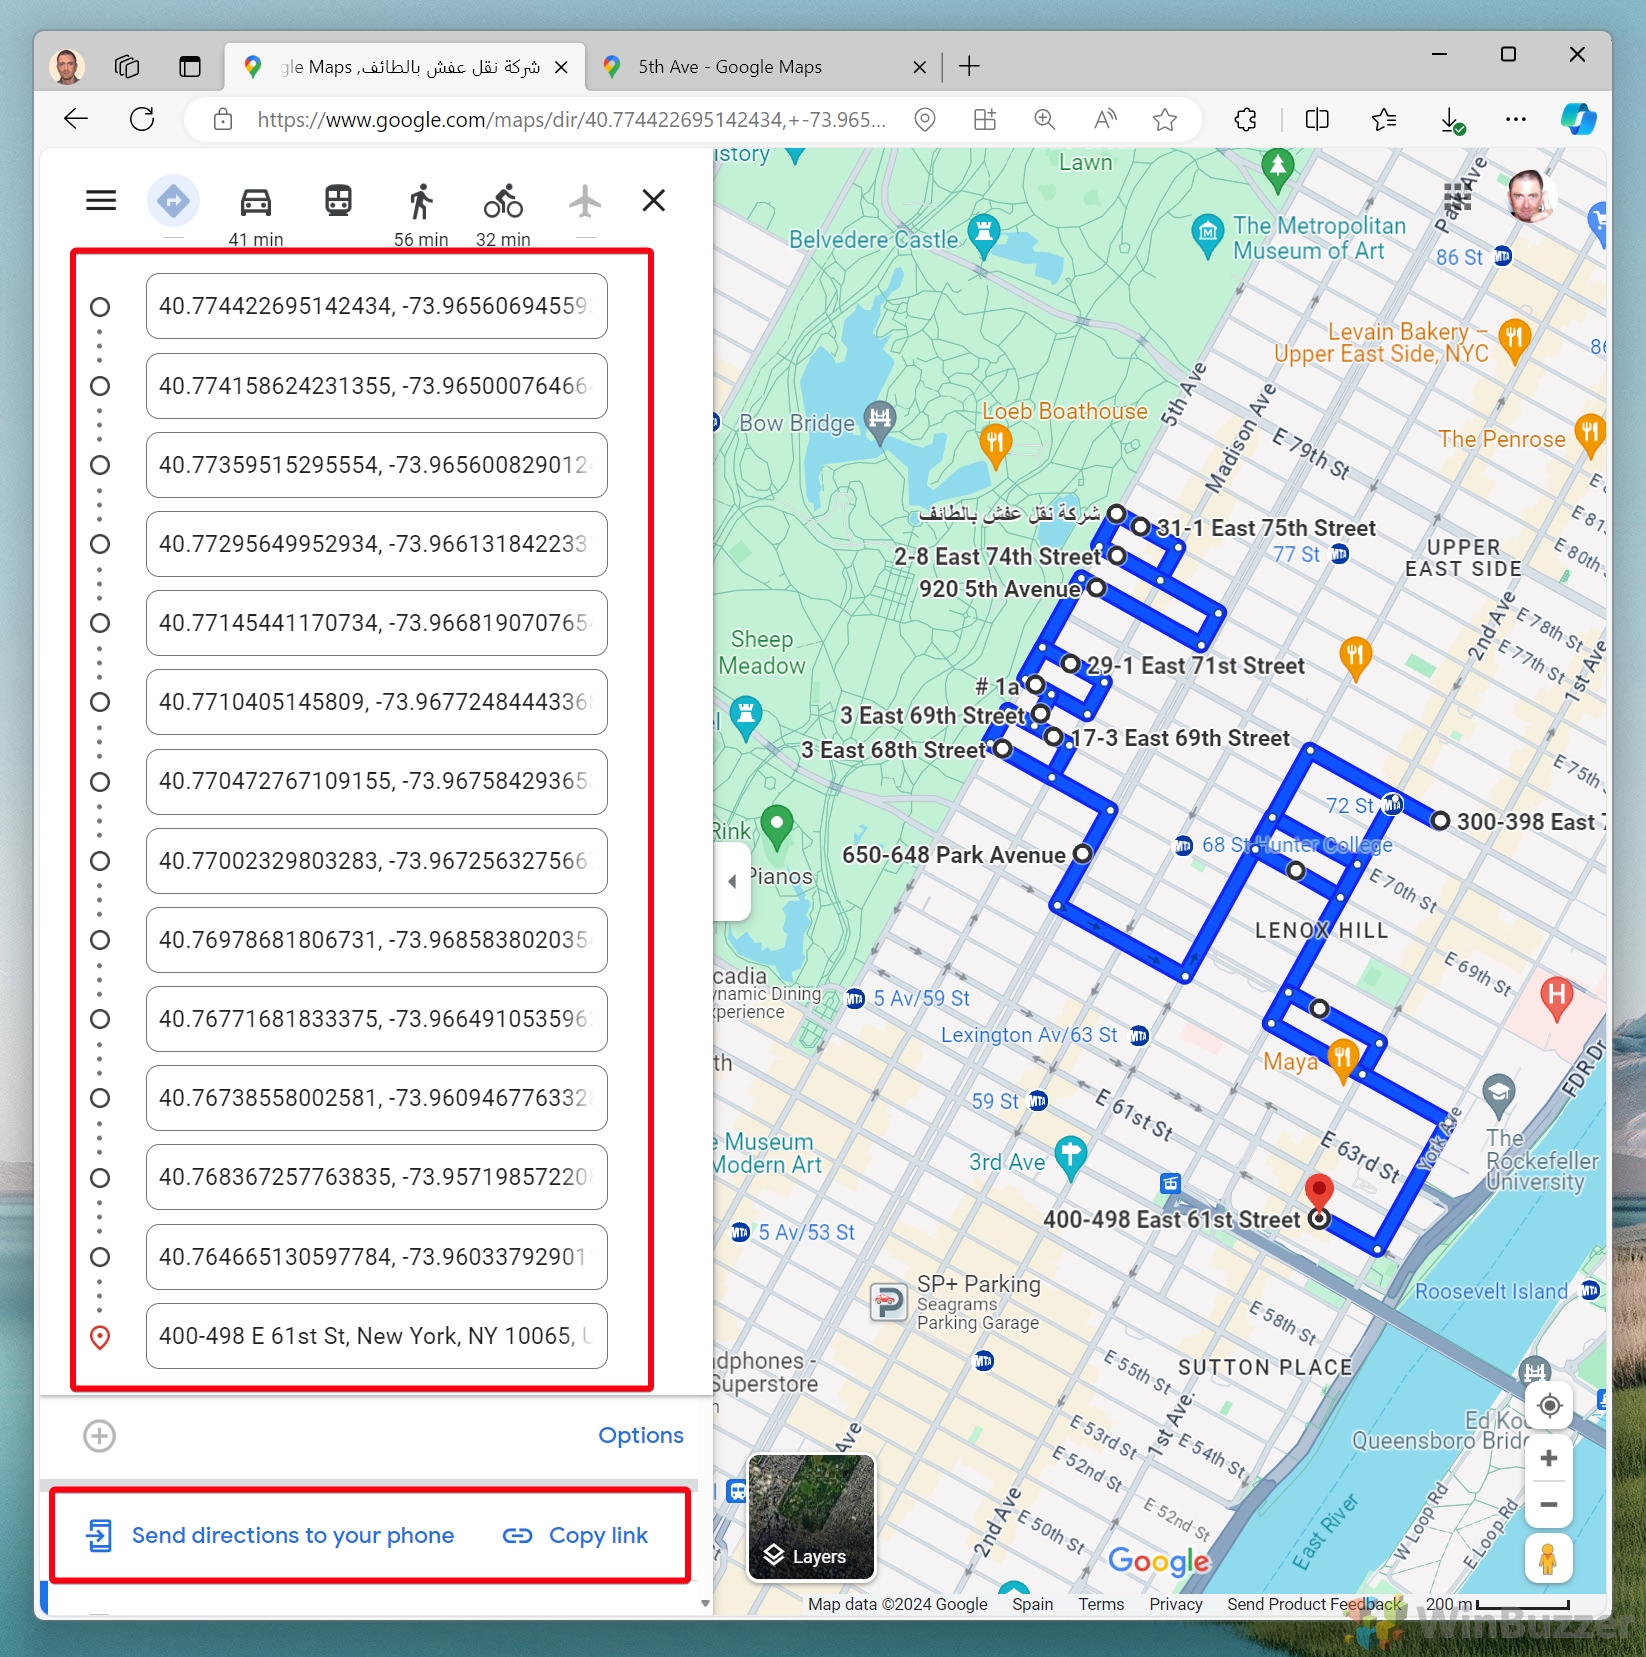Click the site location permission icon

click(925, 120)
